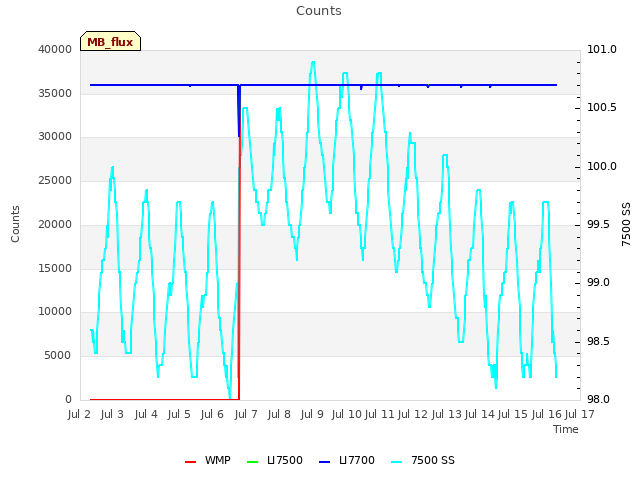Click the Jul 15 date tick label
The height and width of the screenshot is (480, 640).
pyautogui.click(x=513, y=414)
